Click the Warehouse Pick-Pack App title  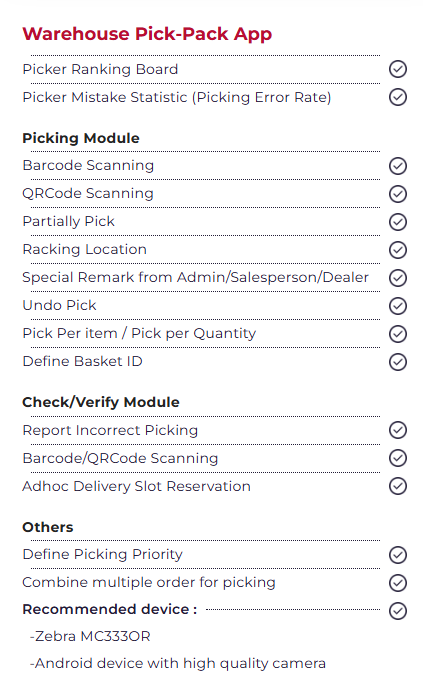click(147, 34)
